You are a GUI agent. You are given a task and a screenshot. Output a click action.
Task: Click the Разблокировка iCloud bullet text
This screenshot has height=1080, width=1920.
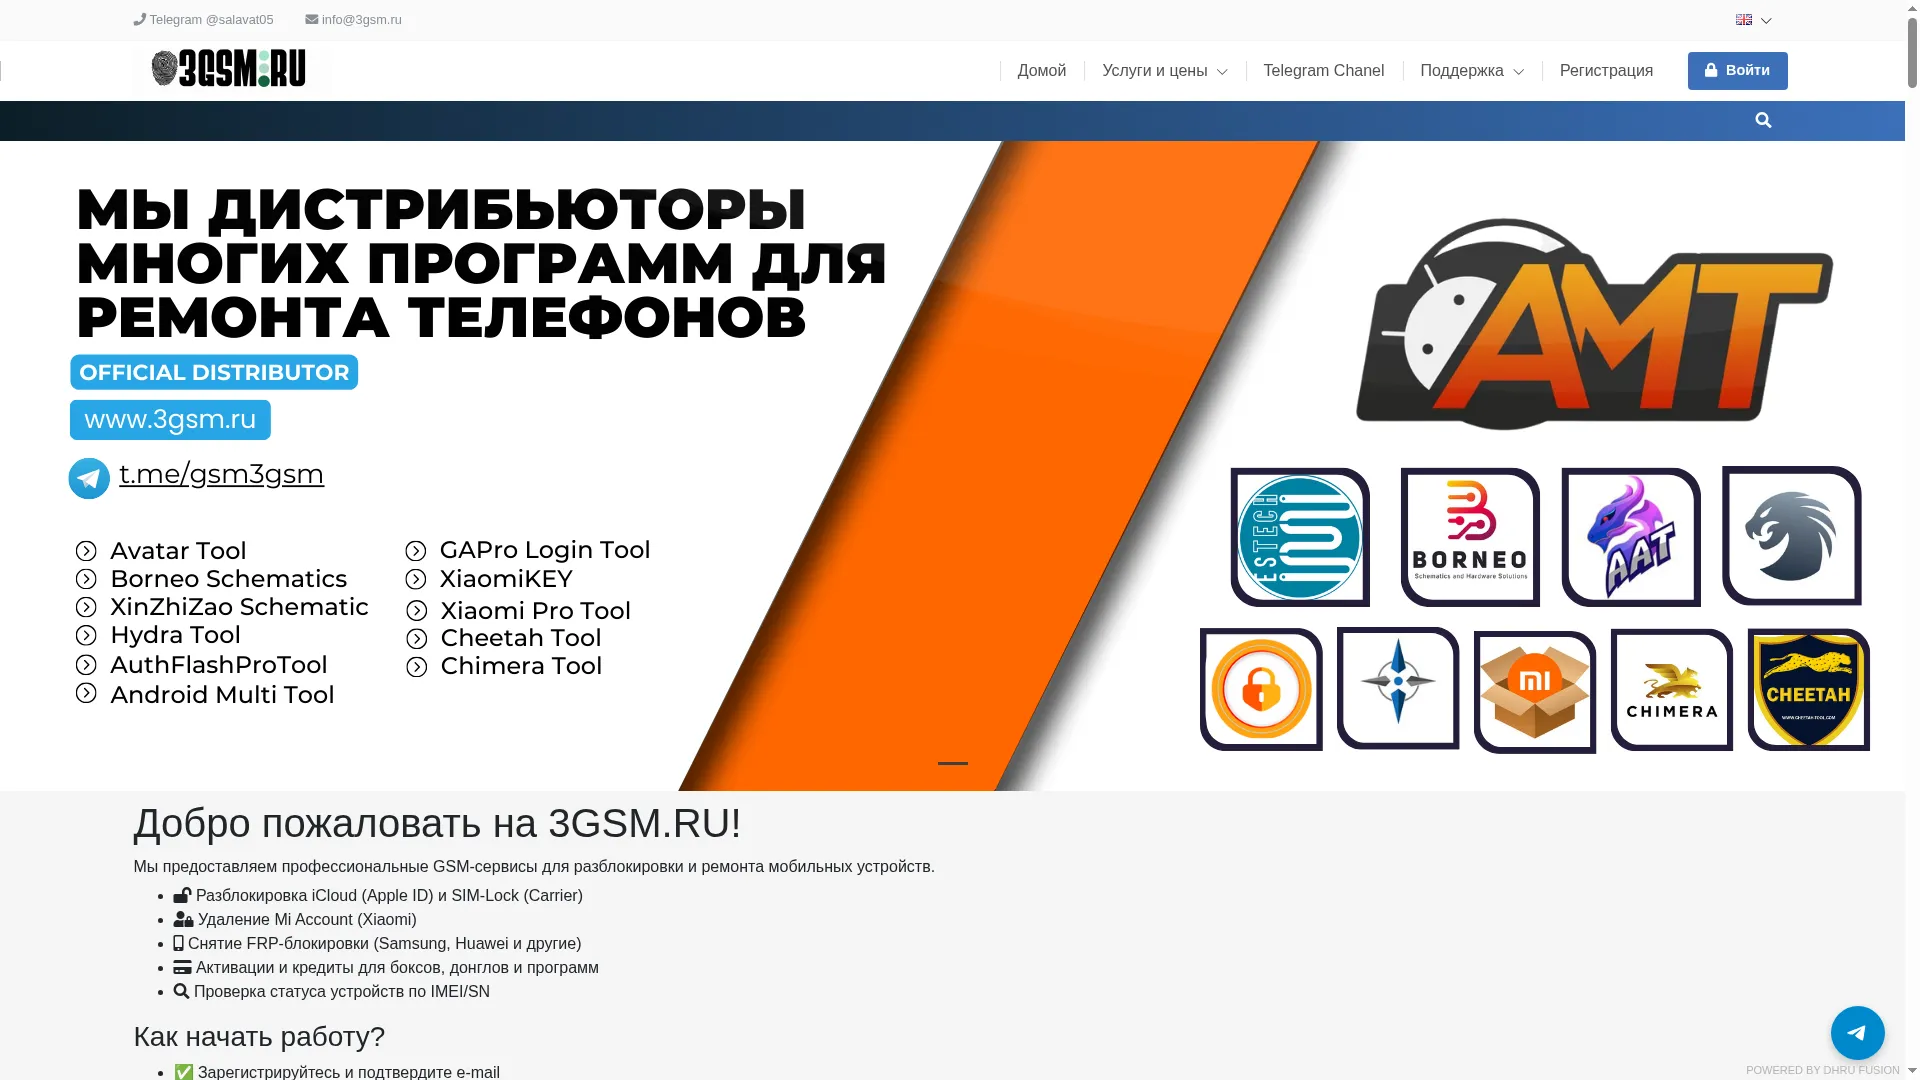point(389,896)
